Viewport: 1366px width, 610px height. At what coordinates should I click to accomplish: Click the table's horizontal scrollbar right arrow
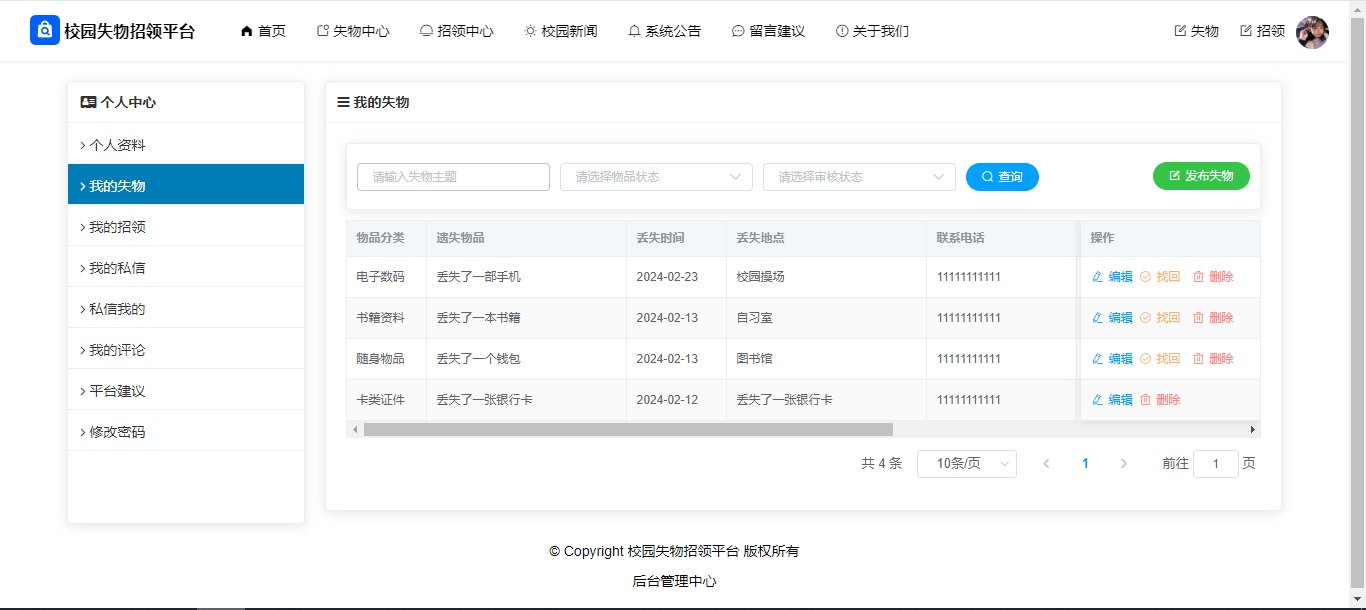tap(1252, 430)
